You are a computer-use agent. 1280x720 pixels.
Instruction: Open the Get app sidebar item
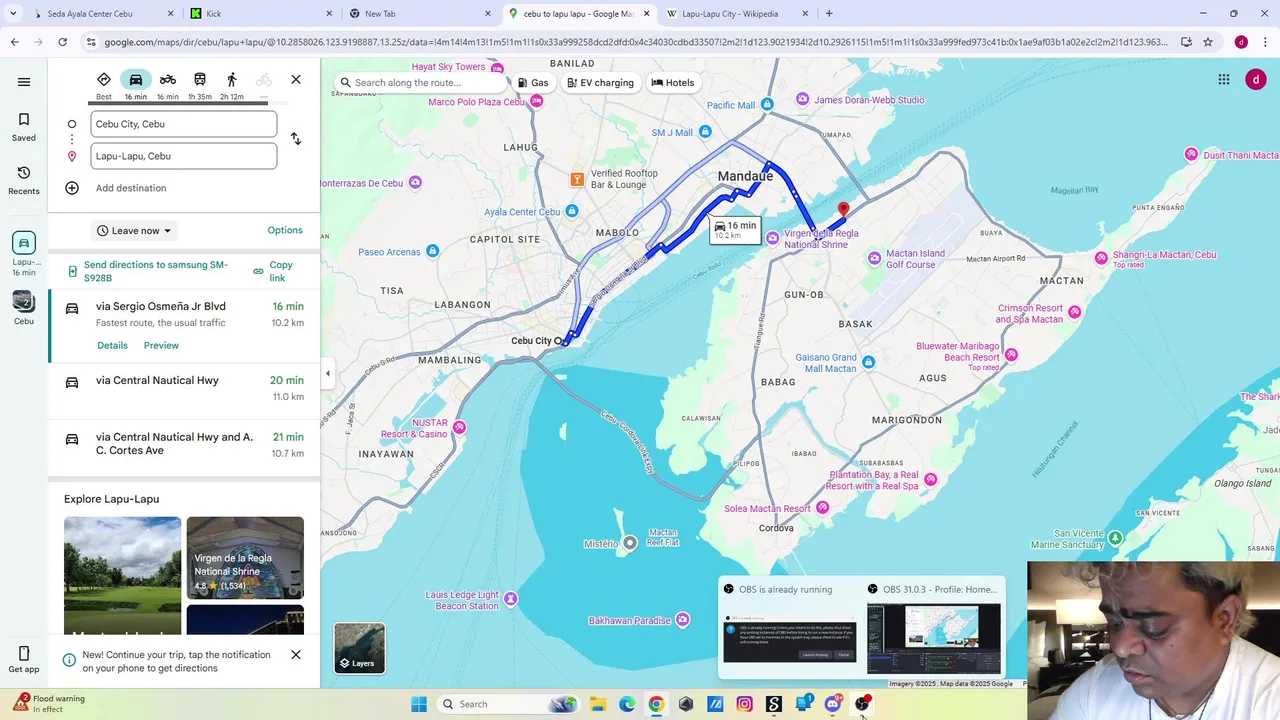pos(24,660)
